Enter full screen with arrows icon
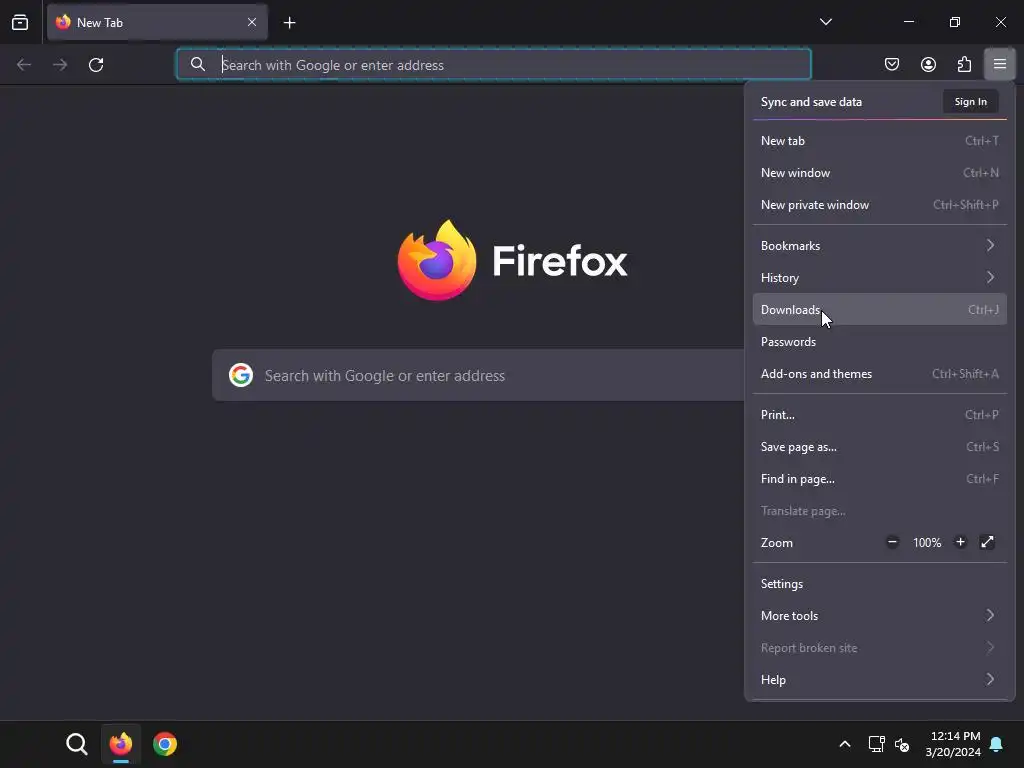Screen dimensions: 1024x768 987,542
